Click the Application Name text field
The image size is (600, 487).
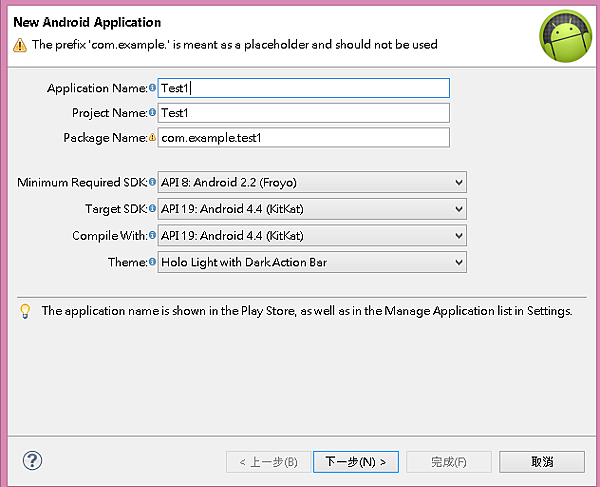coord(304,88)
